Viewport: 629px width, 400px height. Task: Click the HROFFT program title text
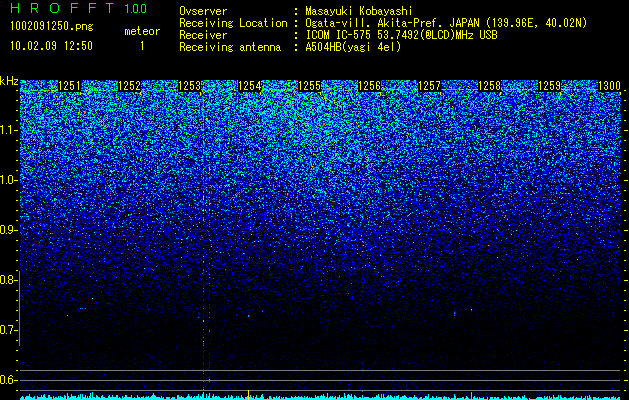(62, 8)
